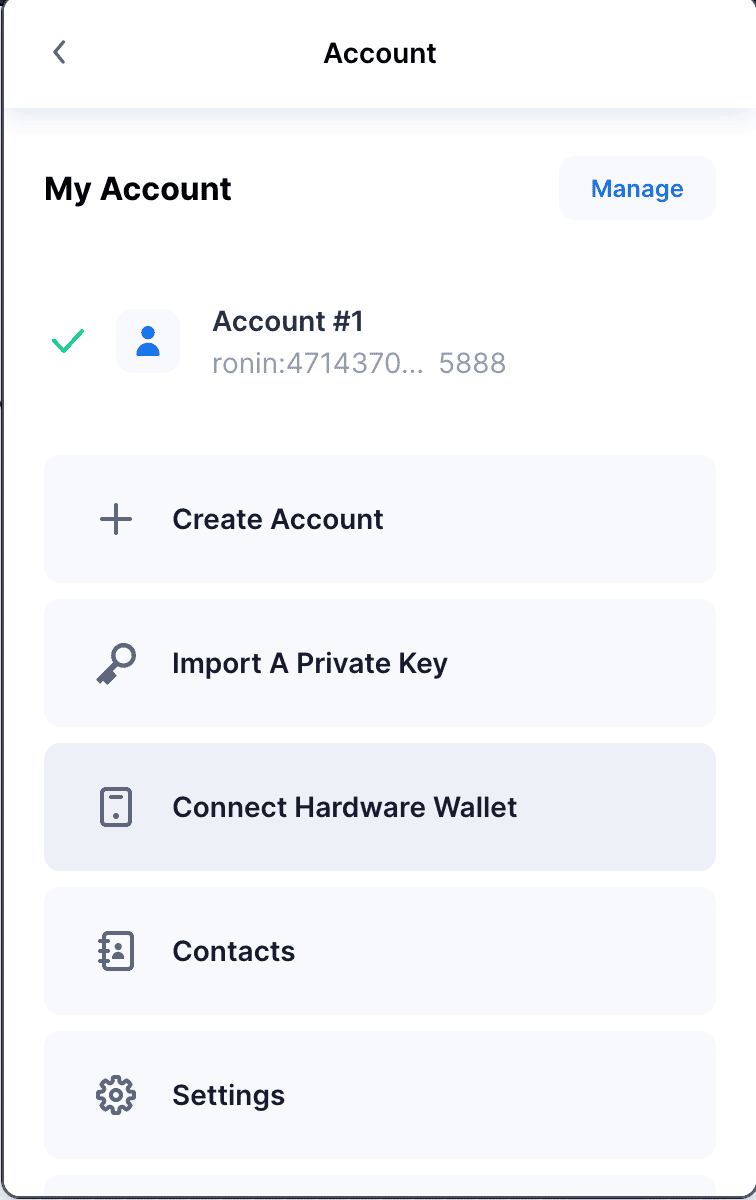Screen dimensions: 756x1200
Task: Select the Create Account option
Action: tap(380, 519)
